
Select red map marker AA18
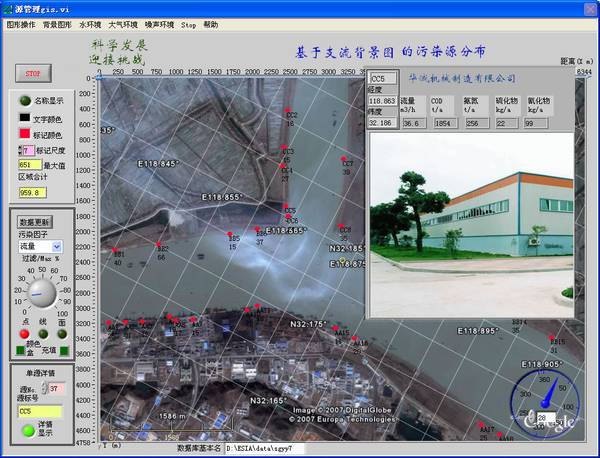pos(499,434)
